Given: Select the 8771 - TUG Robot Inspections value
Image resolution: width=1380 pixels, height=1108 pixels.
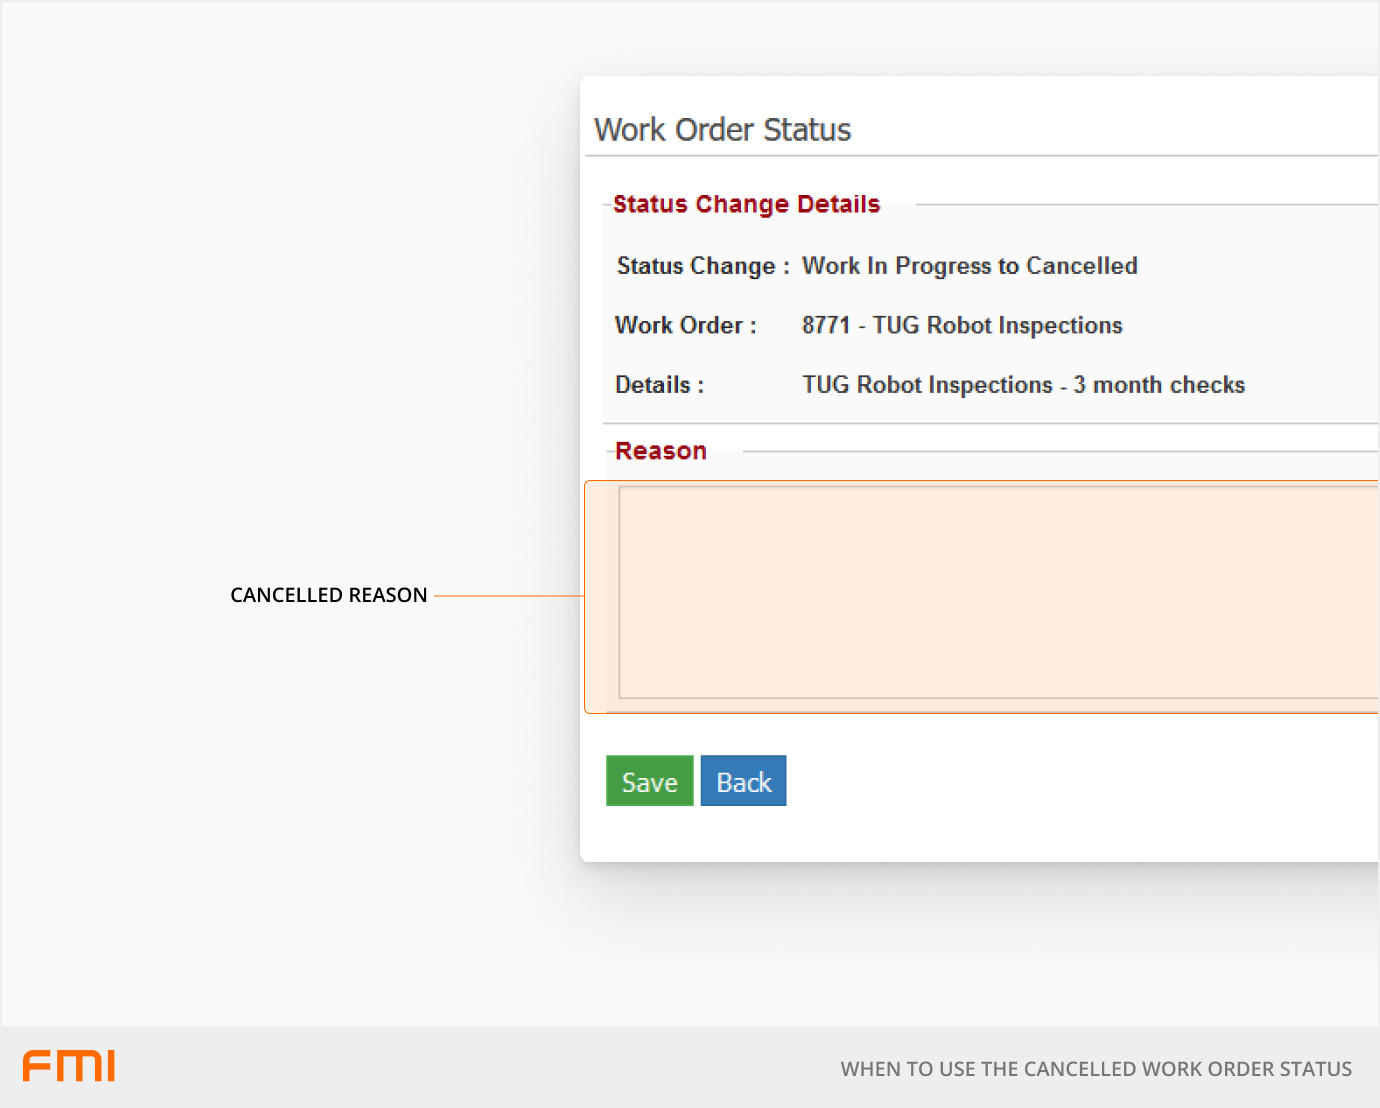Looking at the screenshot, I should coord(961,326).
